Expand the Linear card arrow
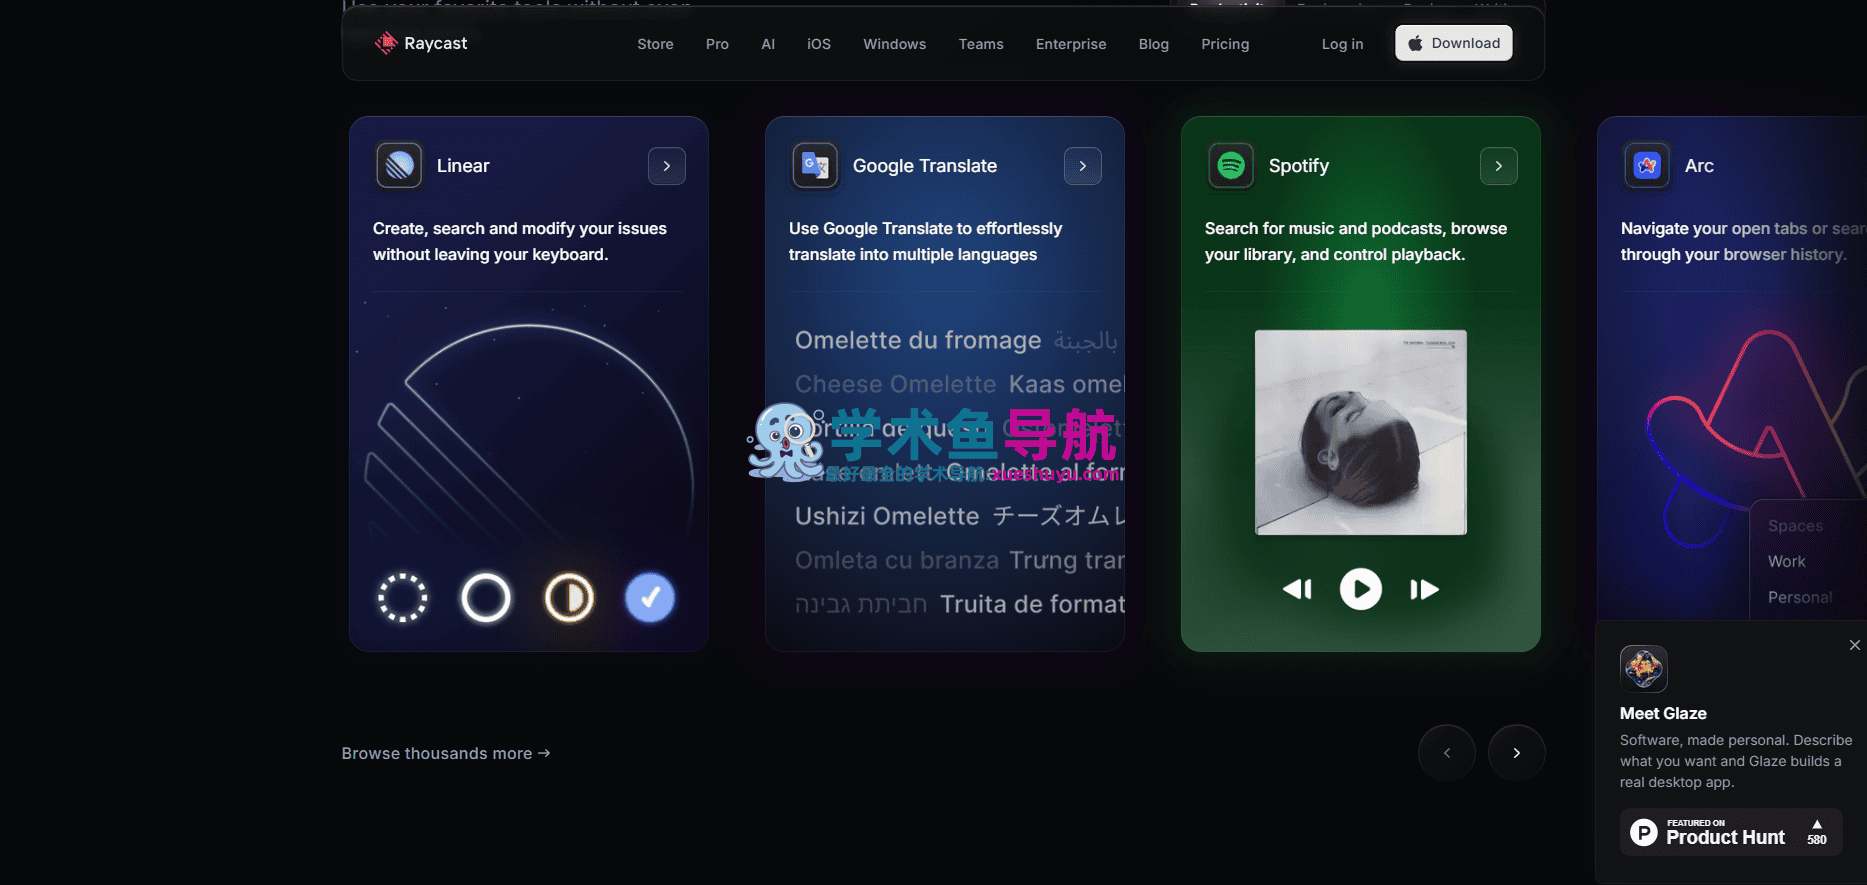Image resolution: width=1867 pixels, height=885 pixels. [x=667, y=166]
